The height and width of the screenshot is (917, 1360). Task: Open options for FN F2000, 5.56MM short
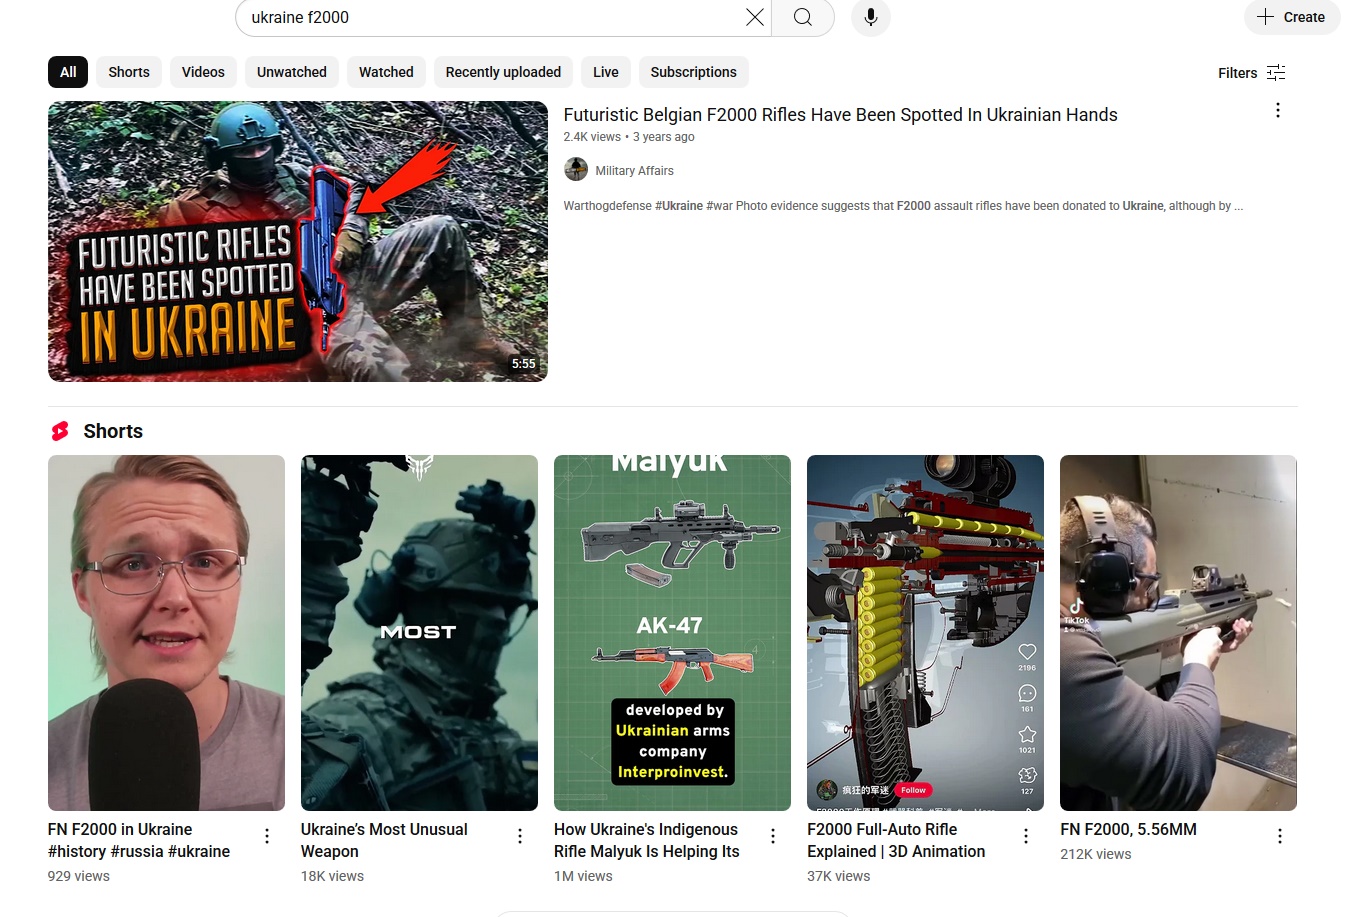click(1280, 836)
